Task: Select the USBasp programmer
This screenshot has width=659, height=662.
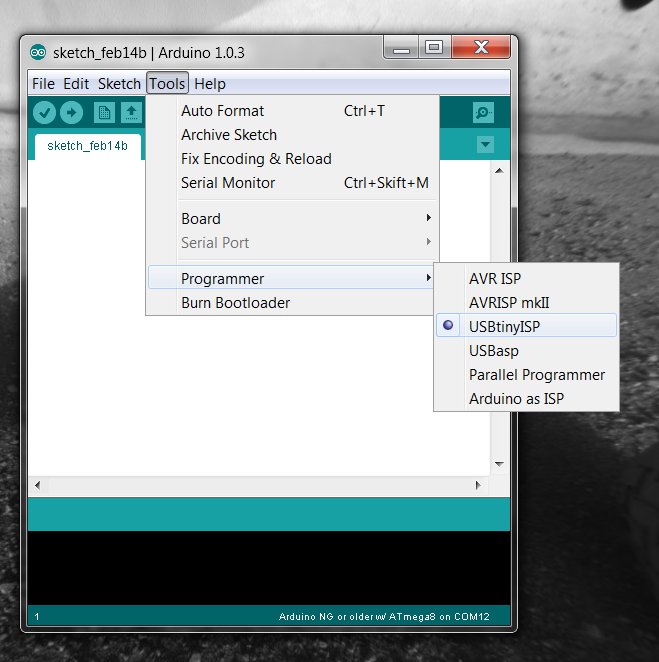Action: coord(526,350)
